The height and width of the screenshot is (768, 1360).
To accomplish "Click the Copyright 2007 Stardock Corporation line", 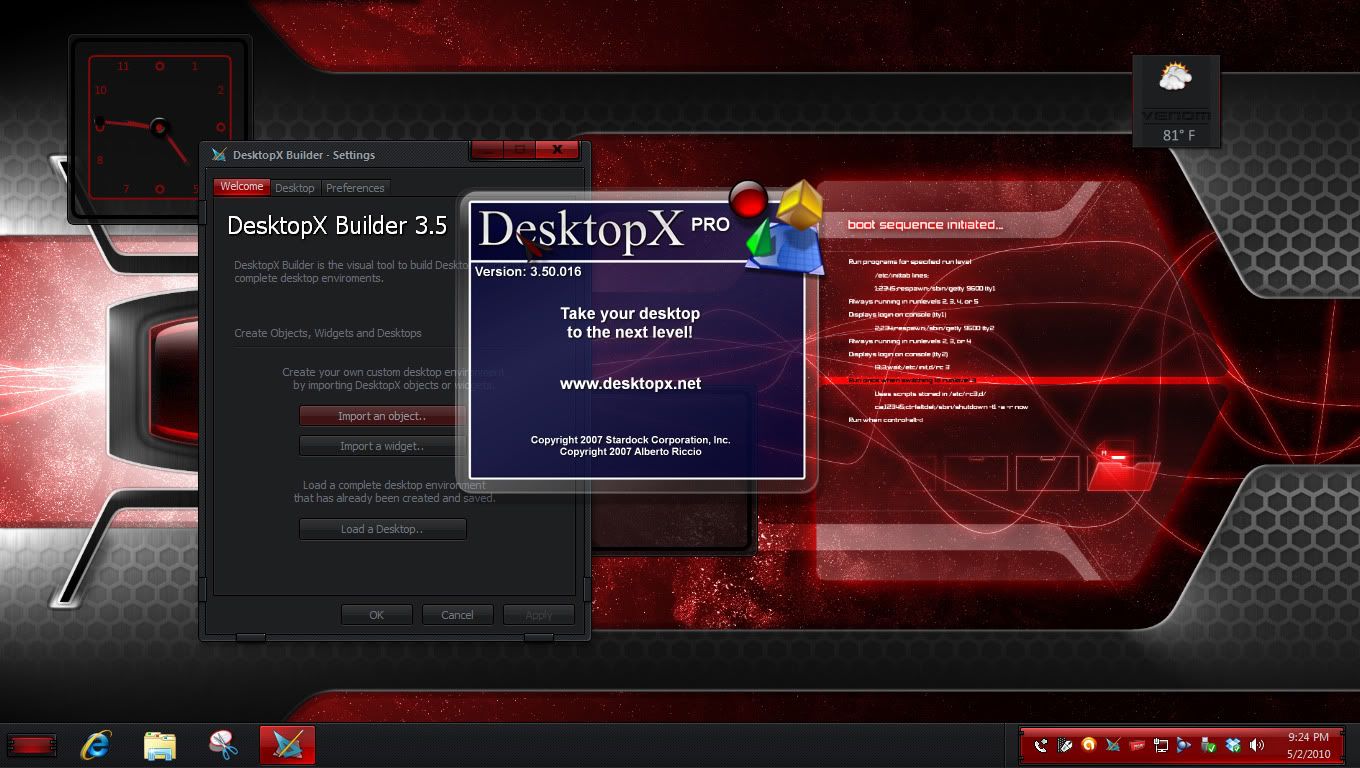I will coord(630,440).
